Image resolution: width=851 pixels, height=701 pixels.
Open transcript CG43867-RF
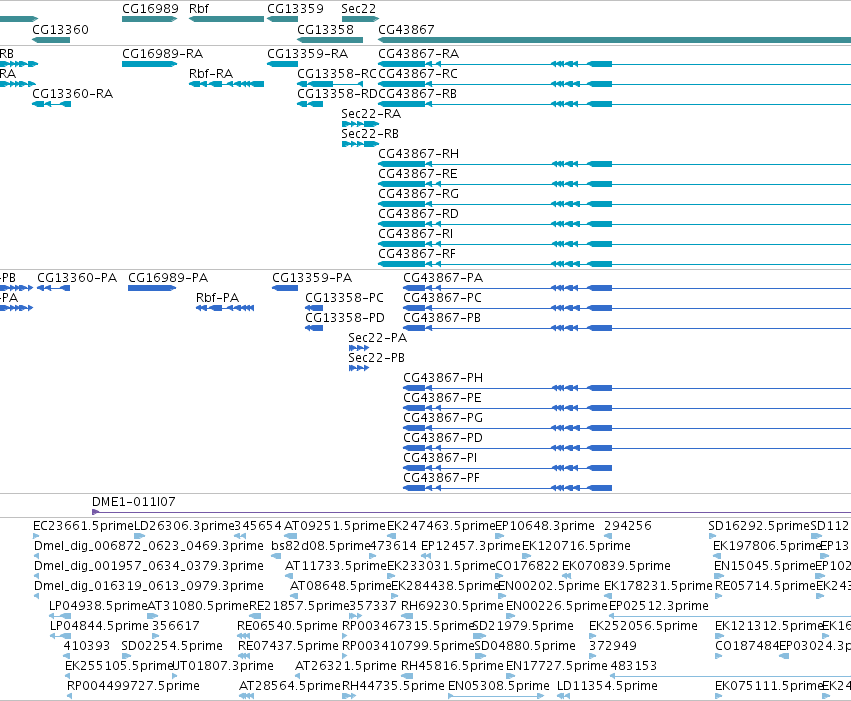click(416, 254)
